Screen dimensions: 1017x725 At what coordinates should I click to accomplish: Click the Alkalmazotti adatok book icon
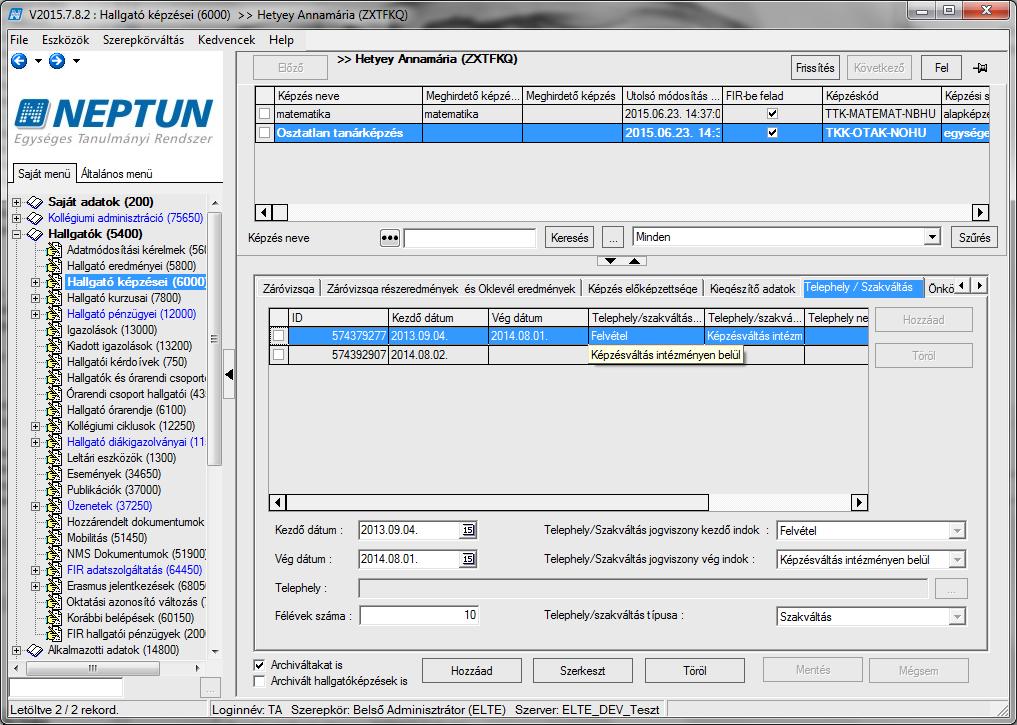(x=34, y=650)
